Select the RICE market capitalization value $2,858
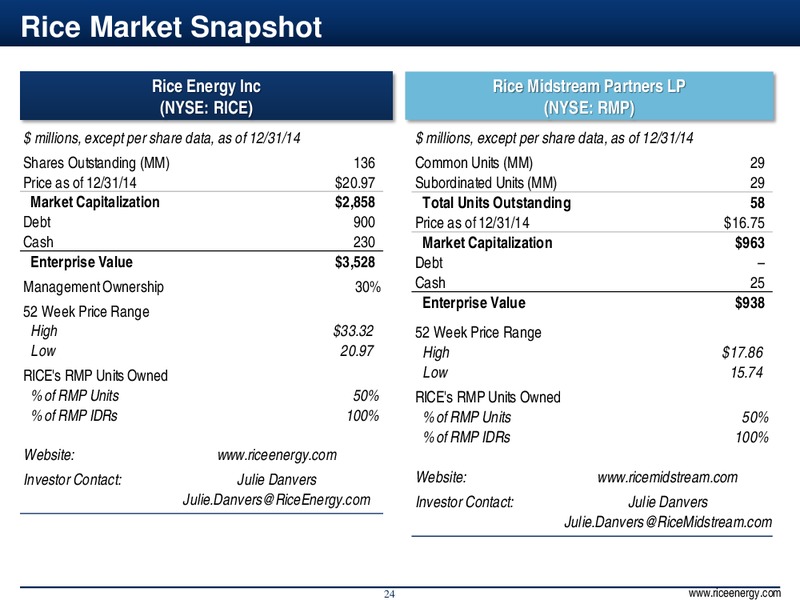 [x=355, y=202]
